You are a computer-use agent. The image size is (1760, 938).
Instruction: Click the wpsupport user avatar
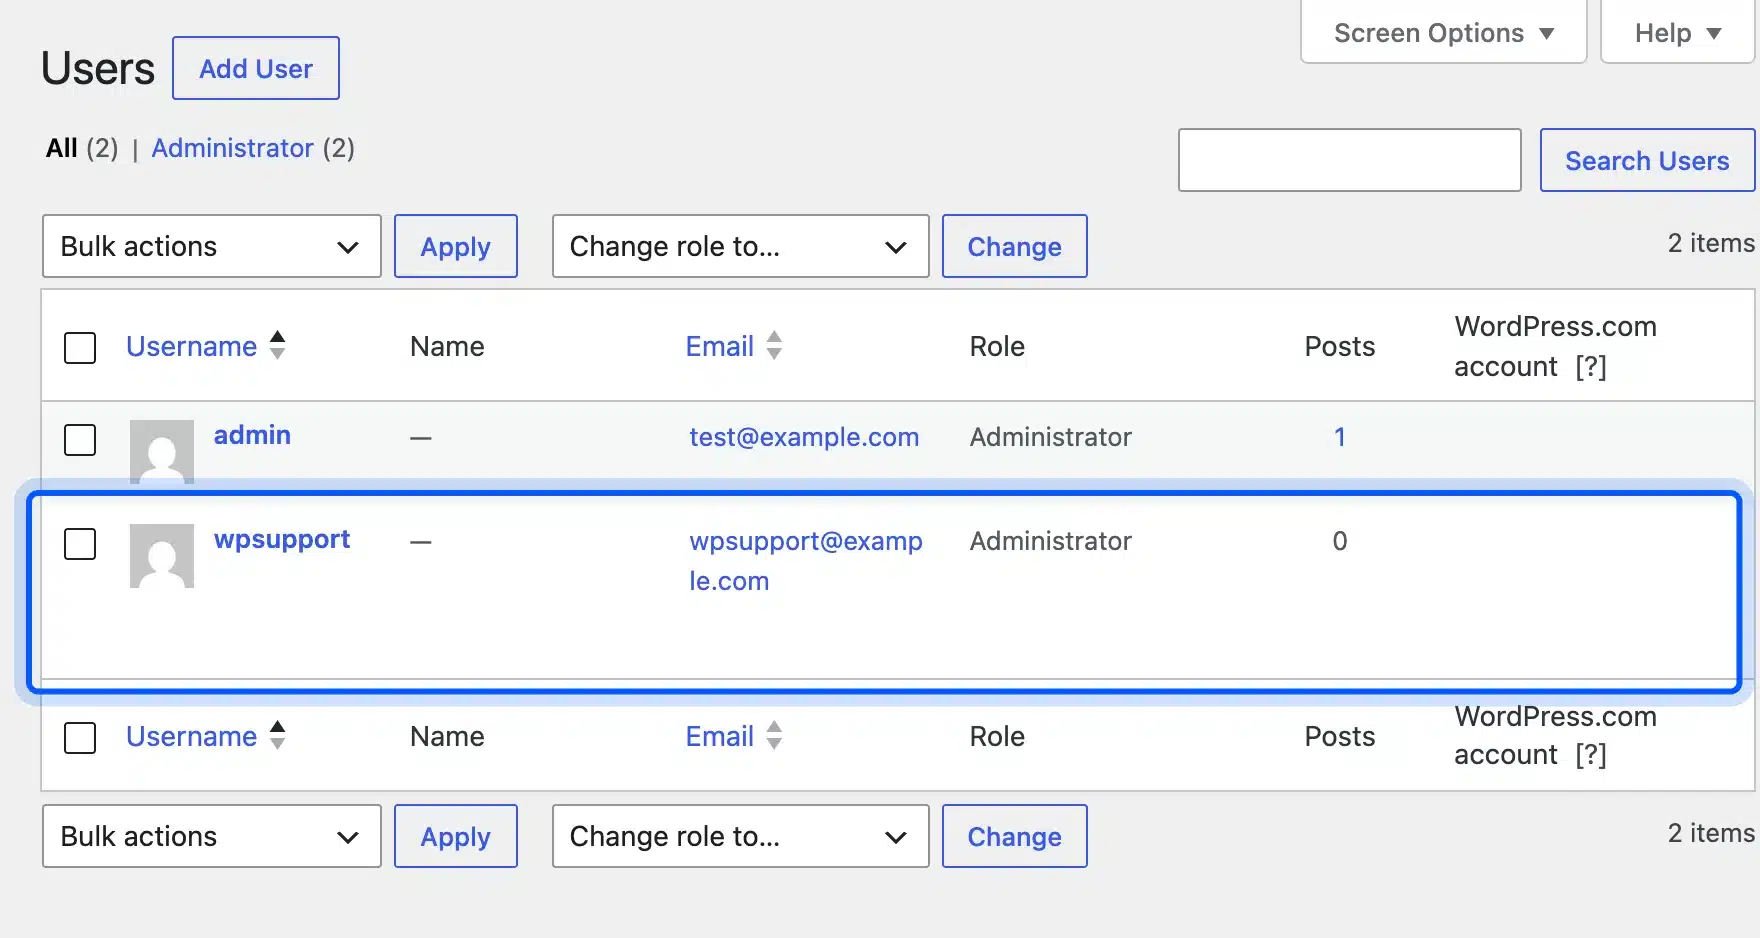click(162, 556)
